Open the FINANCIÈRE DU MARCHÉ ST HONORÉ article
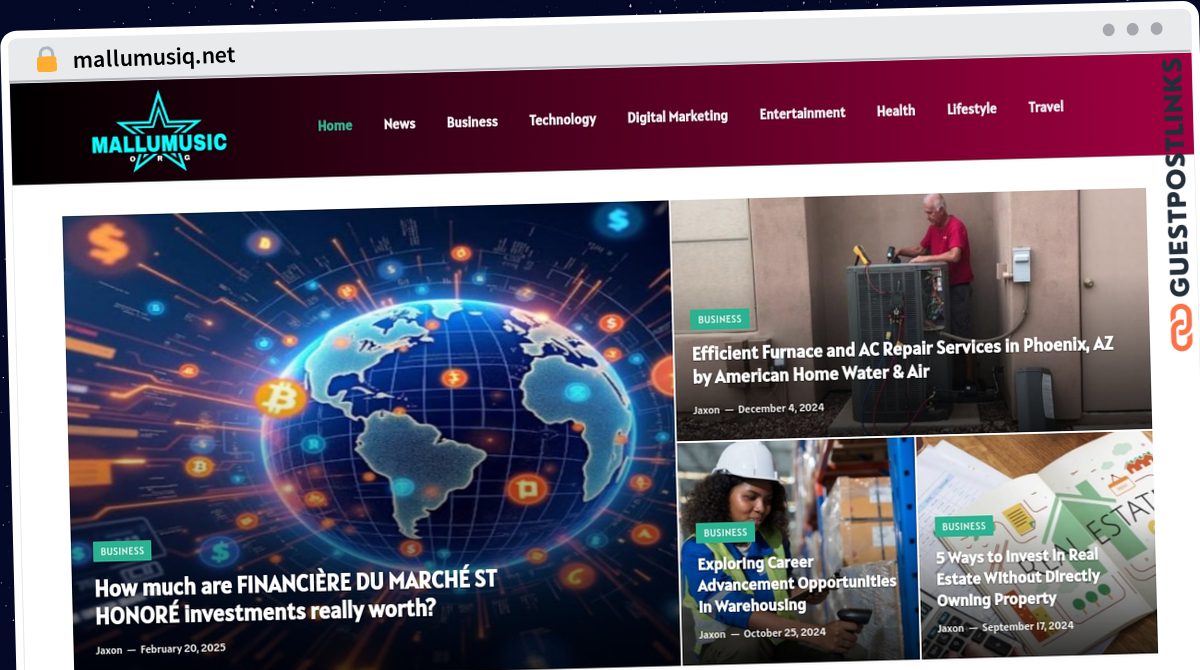The image size is (1200, 670). 296,596
